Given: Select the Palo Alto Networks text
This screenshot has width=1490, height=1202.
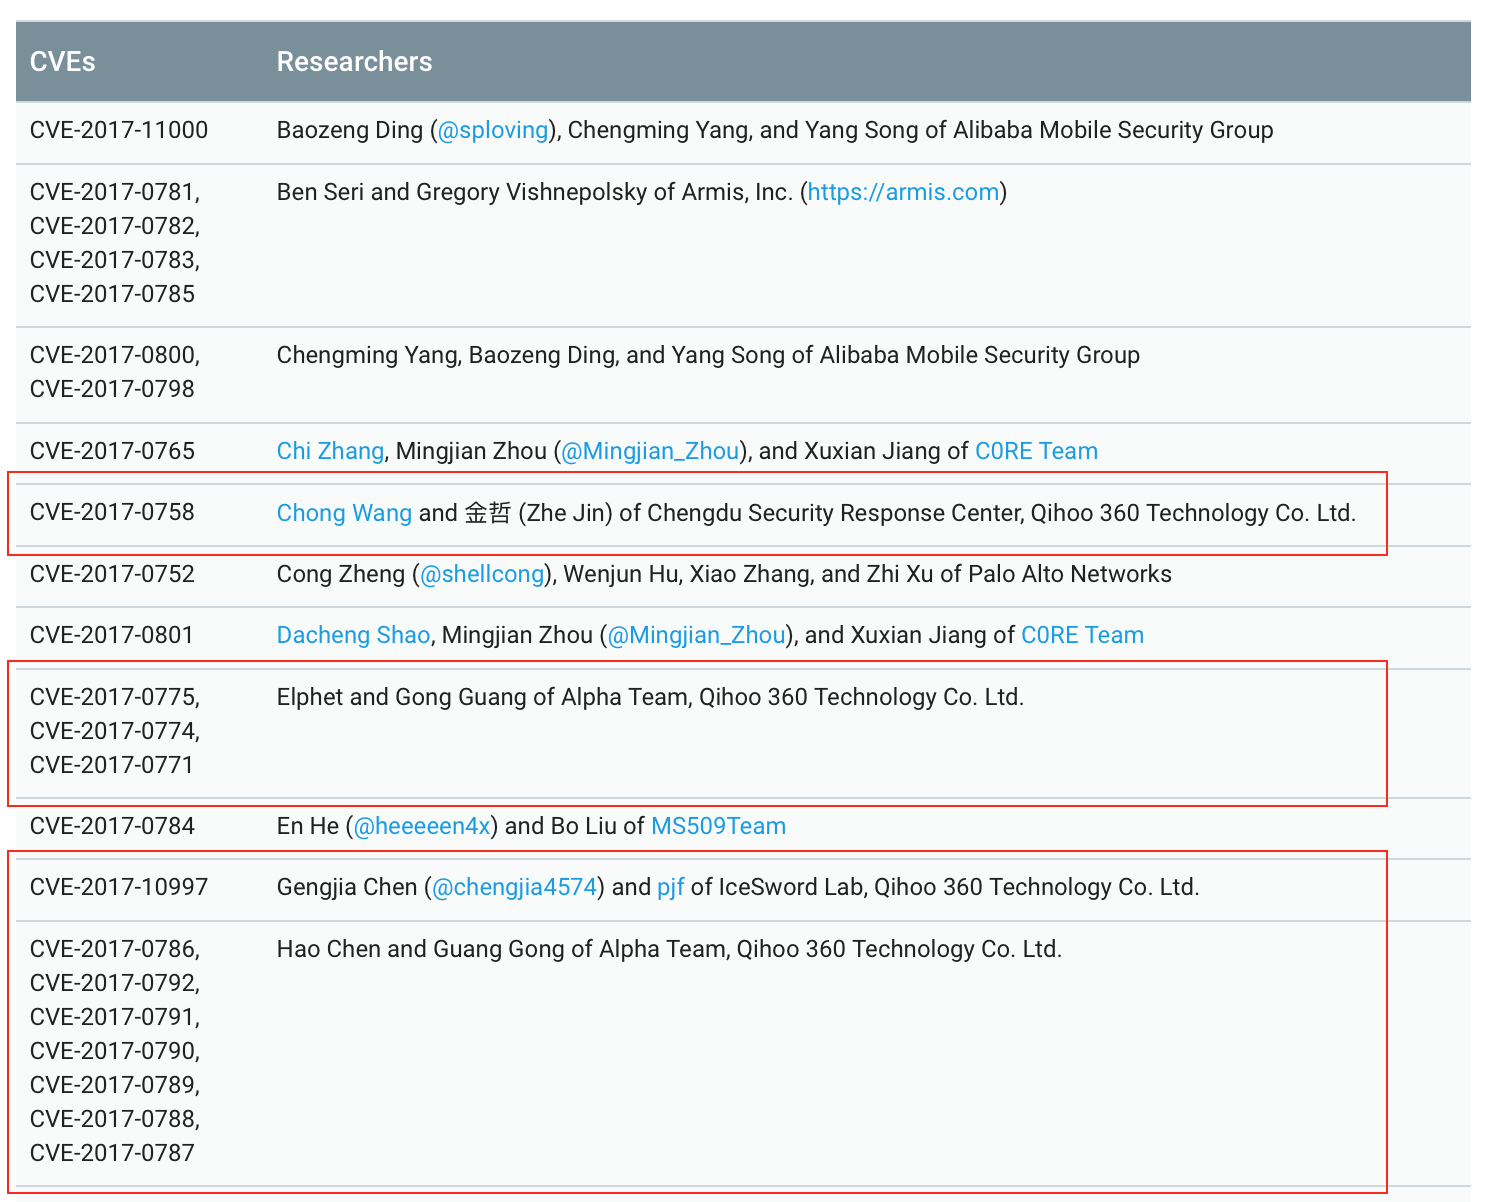Looking at the screenshot, I should click(1070, 574).
